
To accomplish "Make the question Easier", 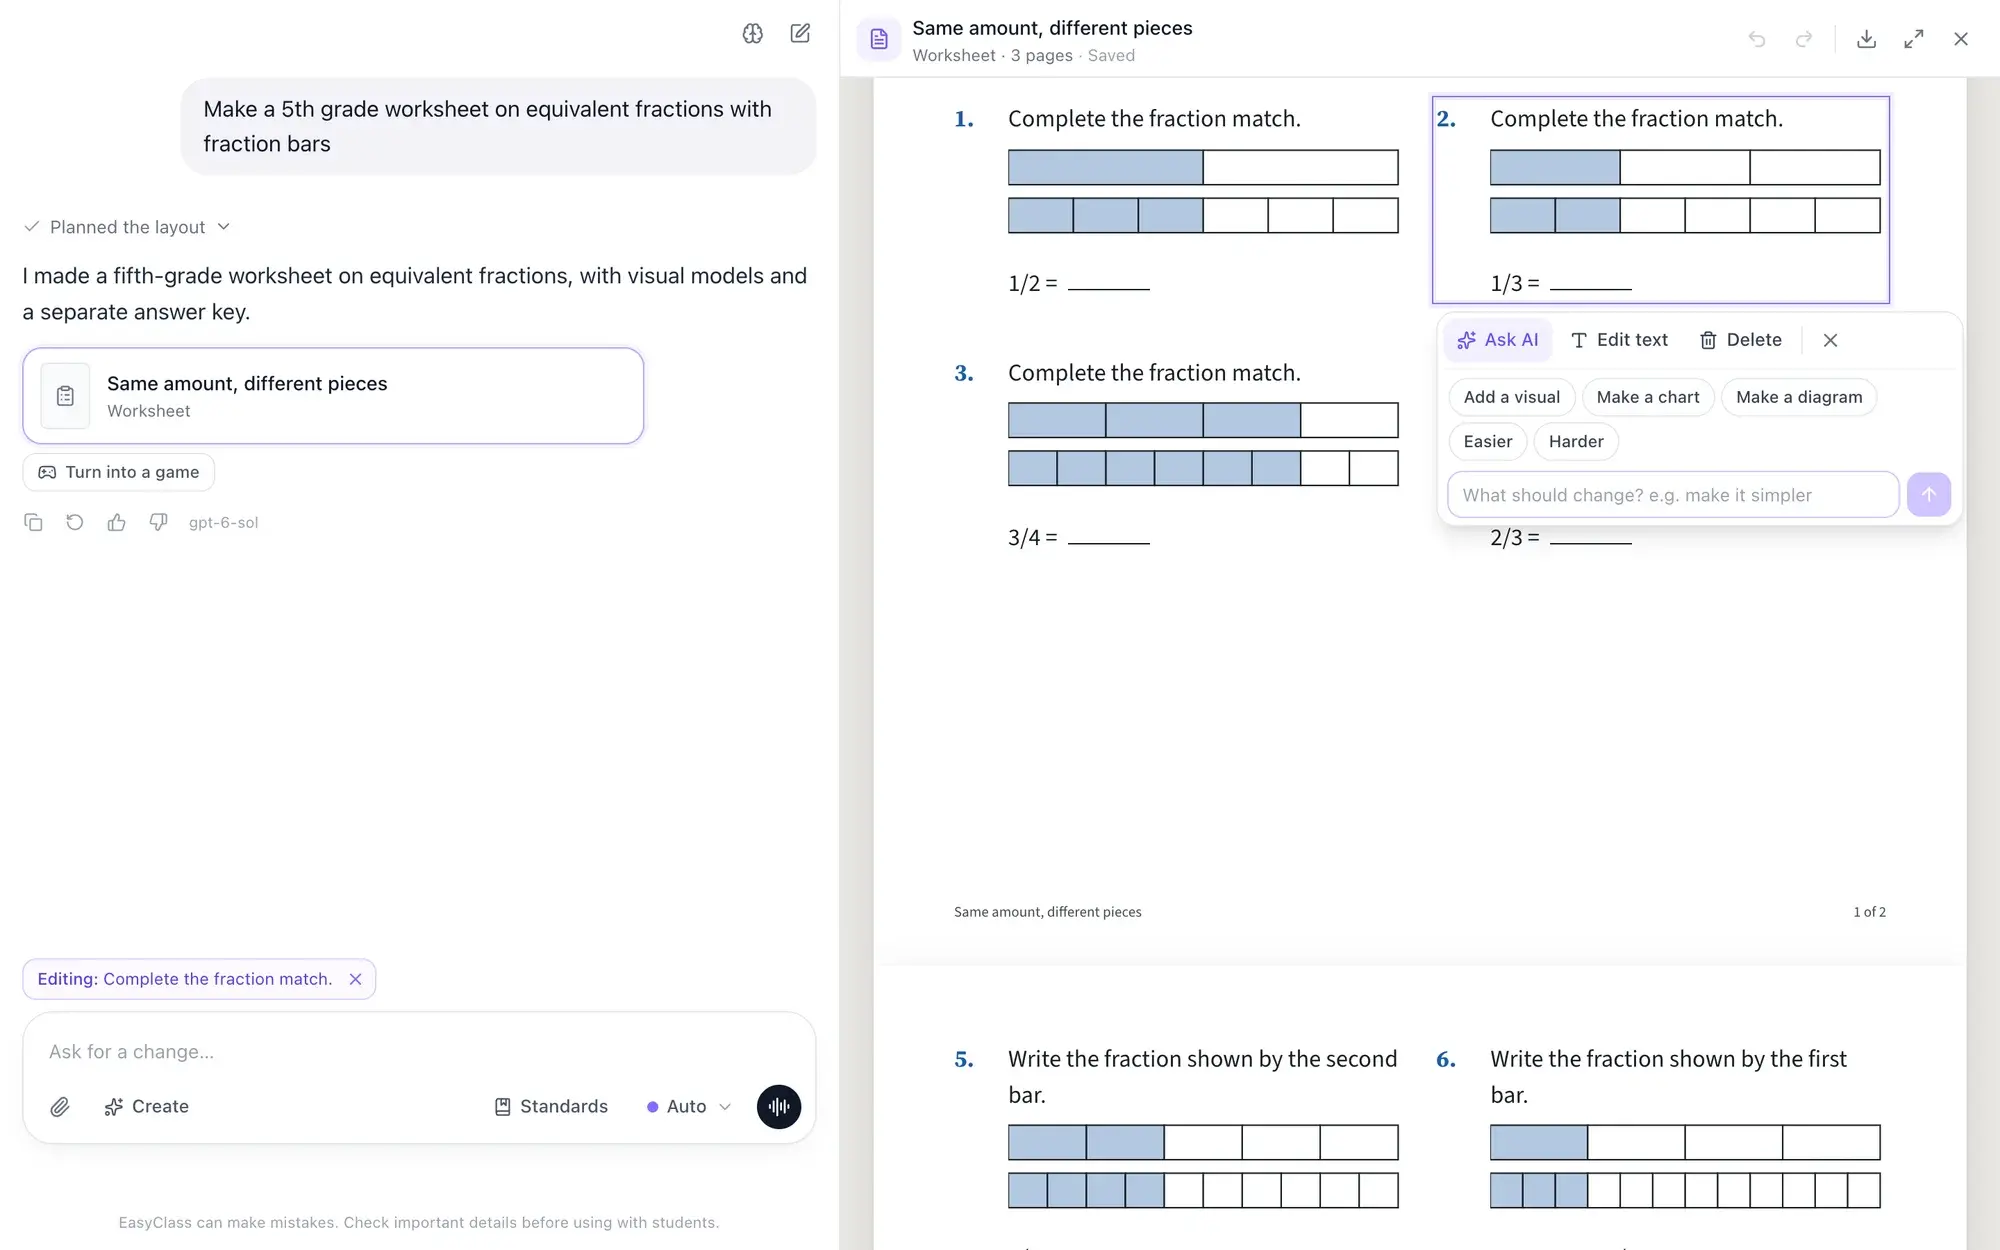I will pos(1488,441).
